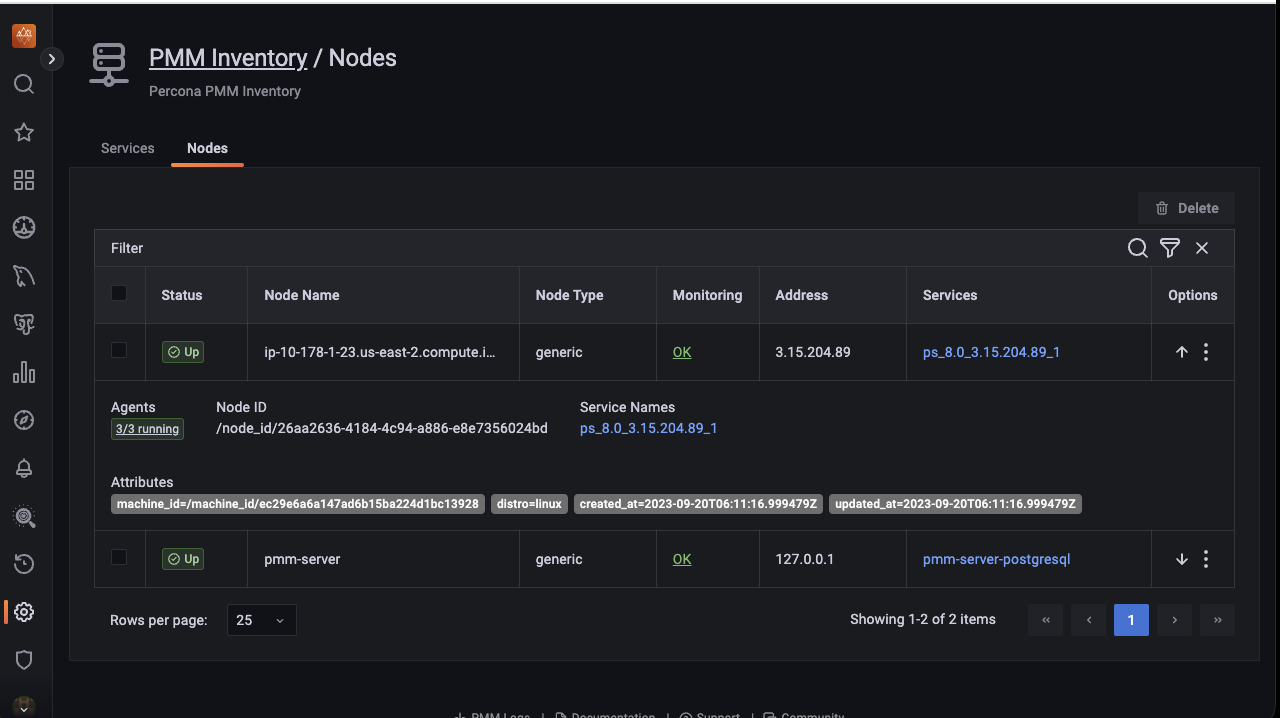Image resolution: width=1280 pixels, height=718 pixels.
Task: Click the magnifier icon in Filter bar
Action: click(1137, 248)
